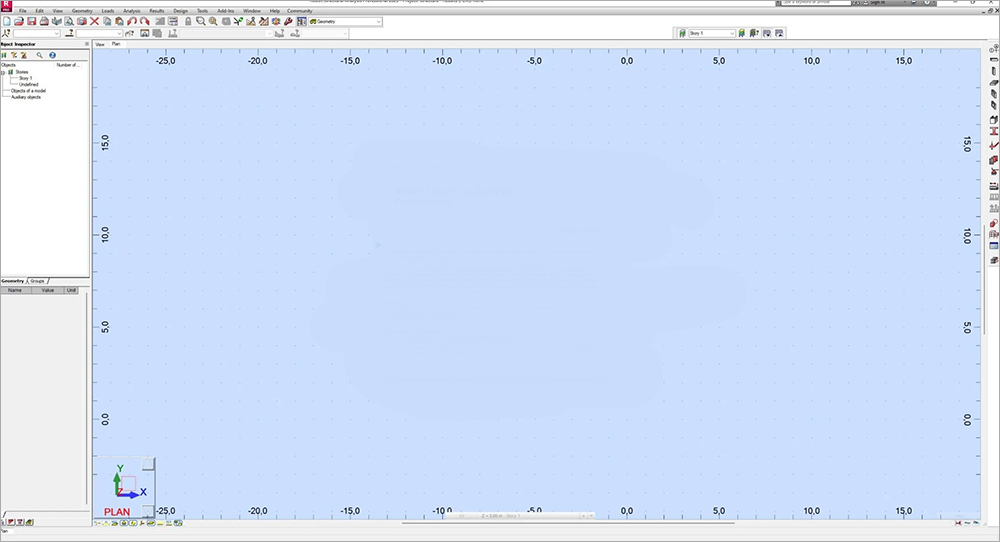Open the Help menu

click(x=275, y=11)
